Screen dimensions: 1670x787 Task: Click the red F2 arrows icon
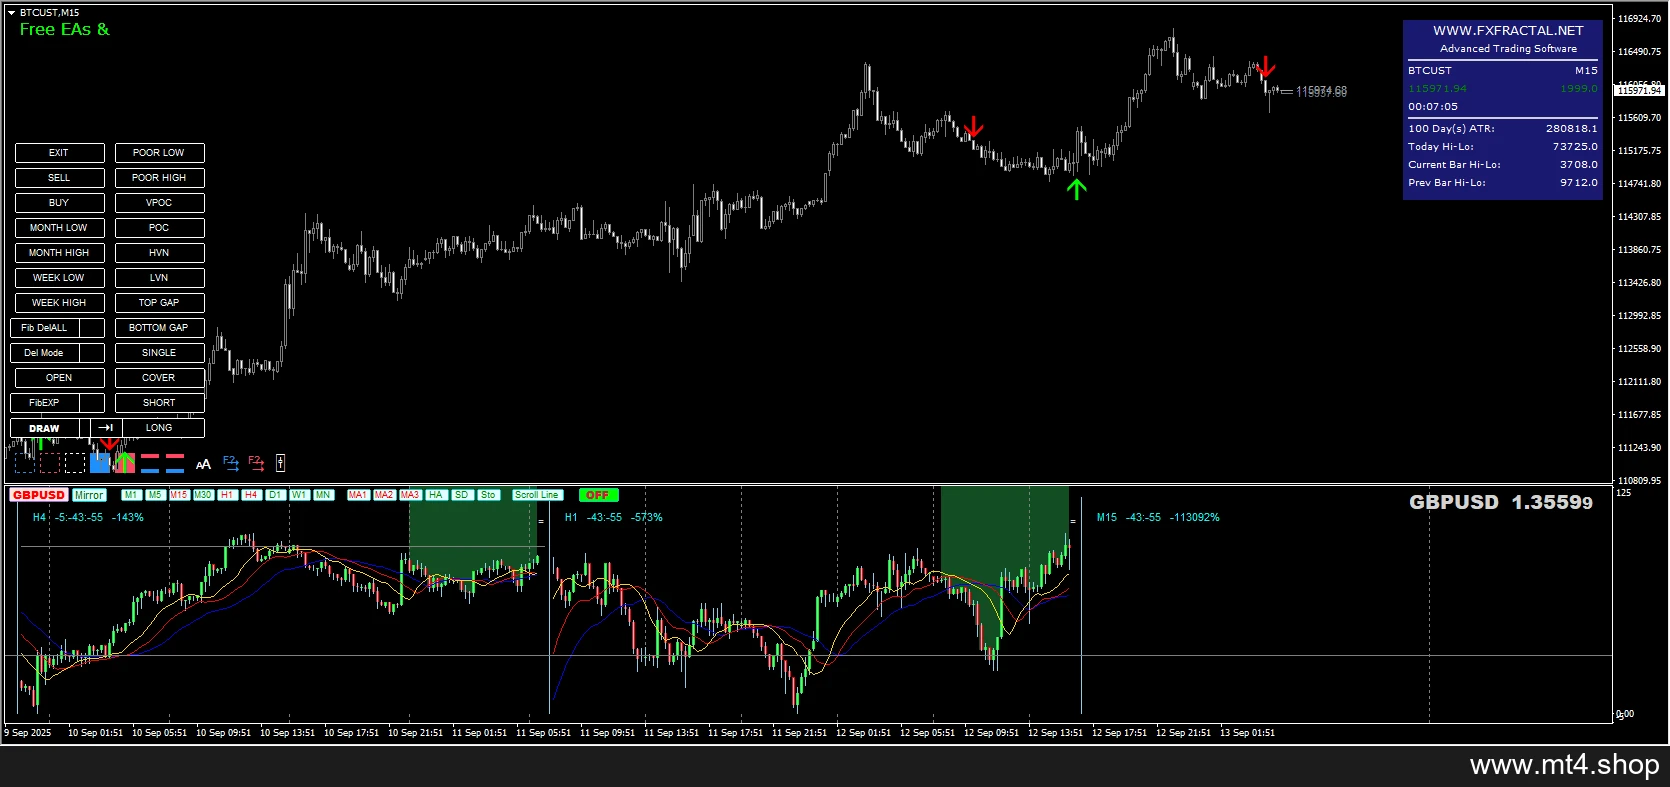[256, 463]
